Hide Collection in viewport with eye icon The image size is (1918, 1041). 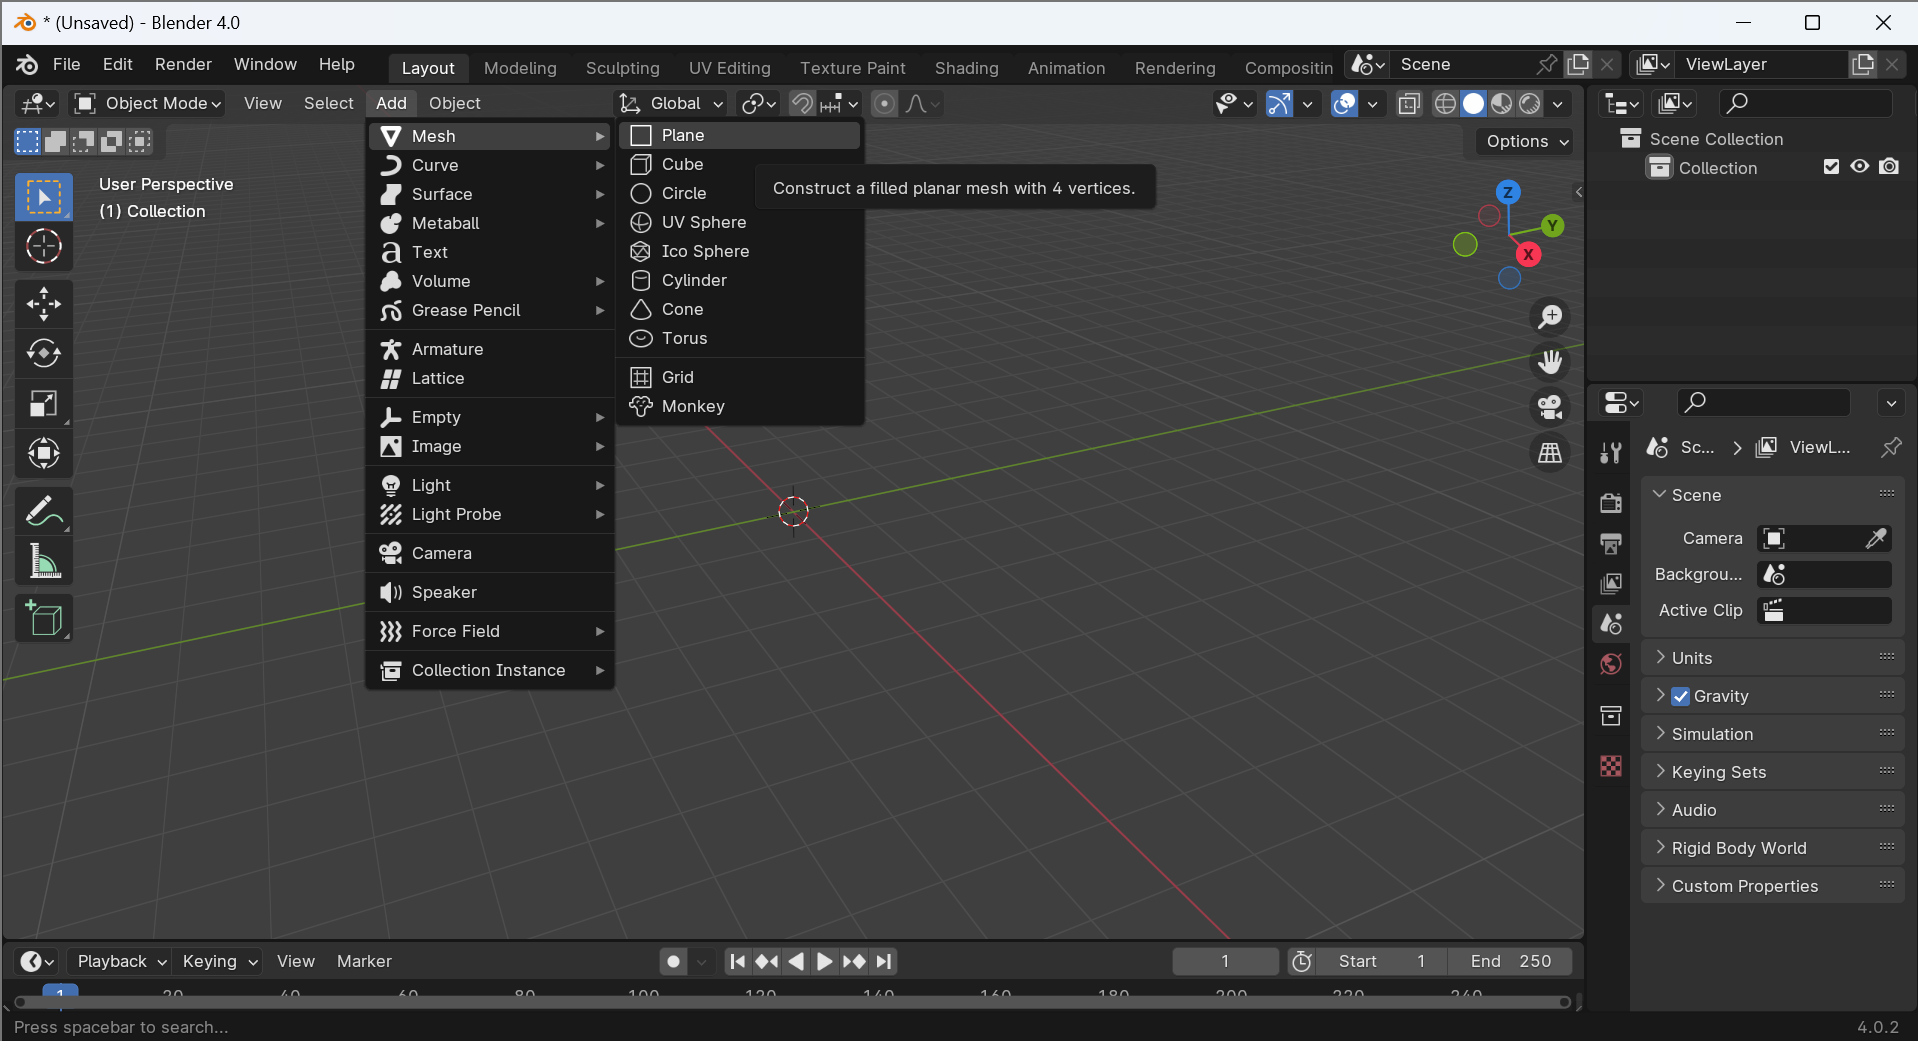click(x=1859, y=167)
